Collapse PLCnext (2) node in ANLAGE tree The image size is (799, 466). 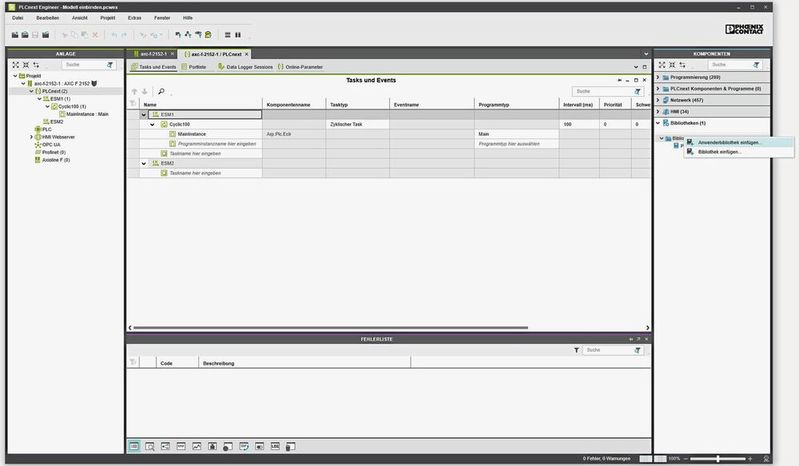pyautogui.click(x=32, y=91)
